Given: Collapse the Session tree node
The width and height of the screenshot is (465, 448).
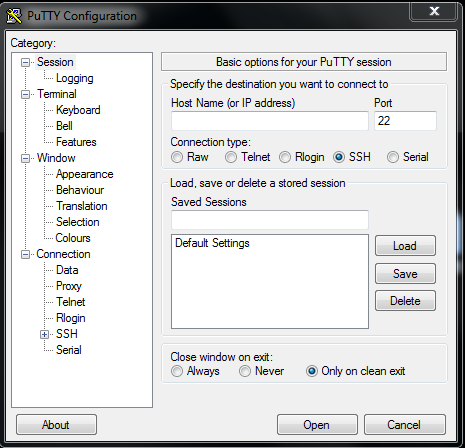Looking at the screenshot, I should (x=25, y=62).
